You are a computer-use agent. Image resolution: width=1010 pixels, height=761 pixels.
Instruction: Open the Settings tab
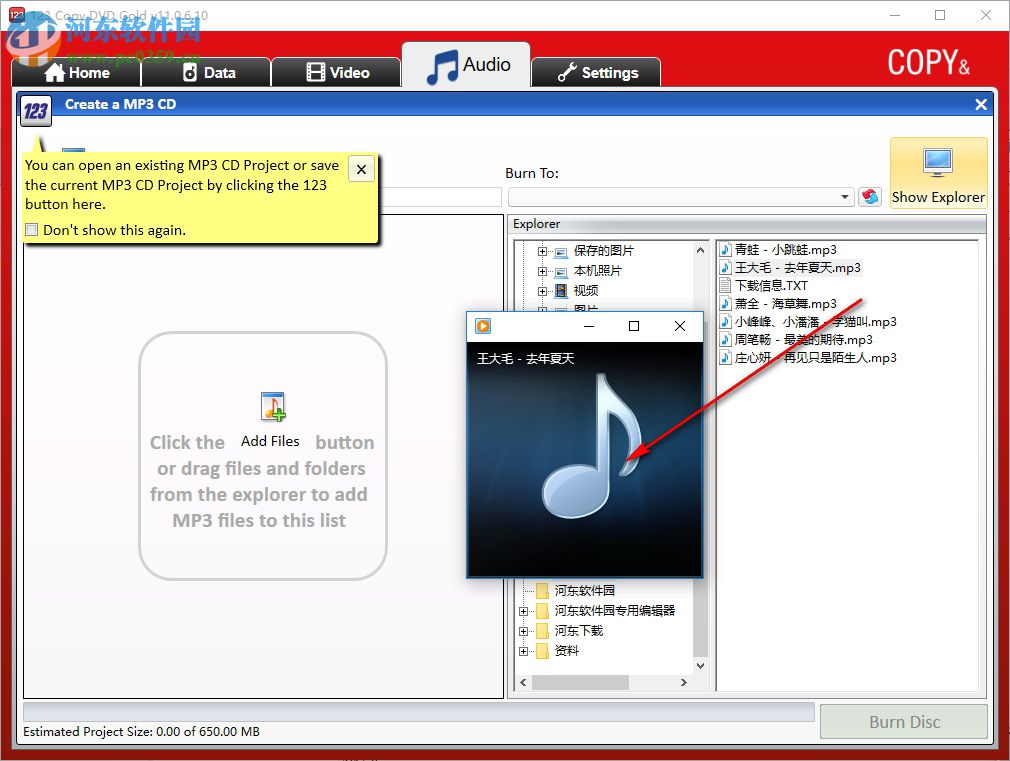(x=596, y=72)
